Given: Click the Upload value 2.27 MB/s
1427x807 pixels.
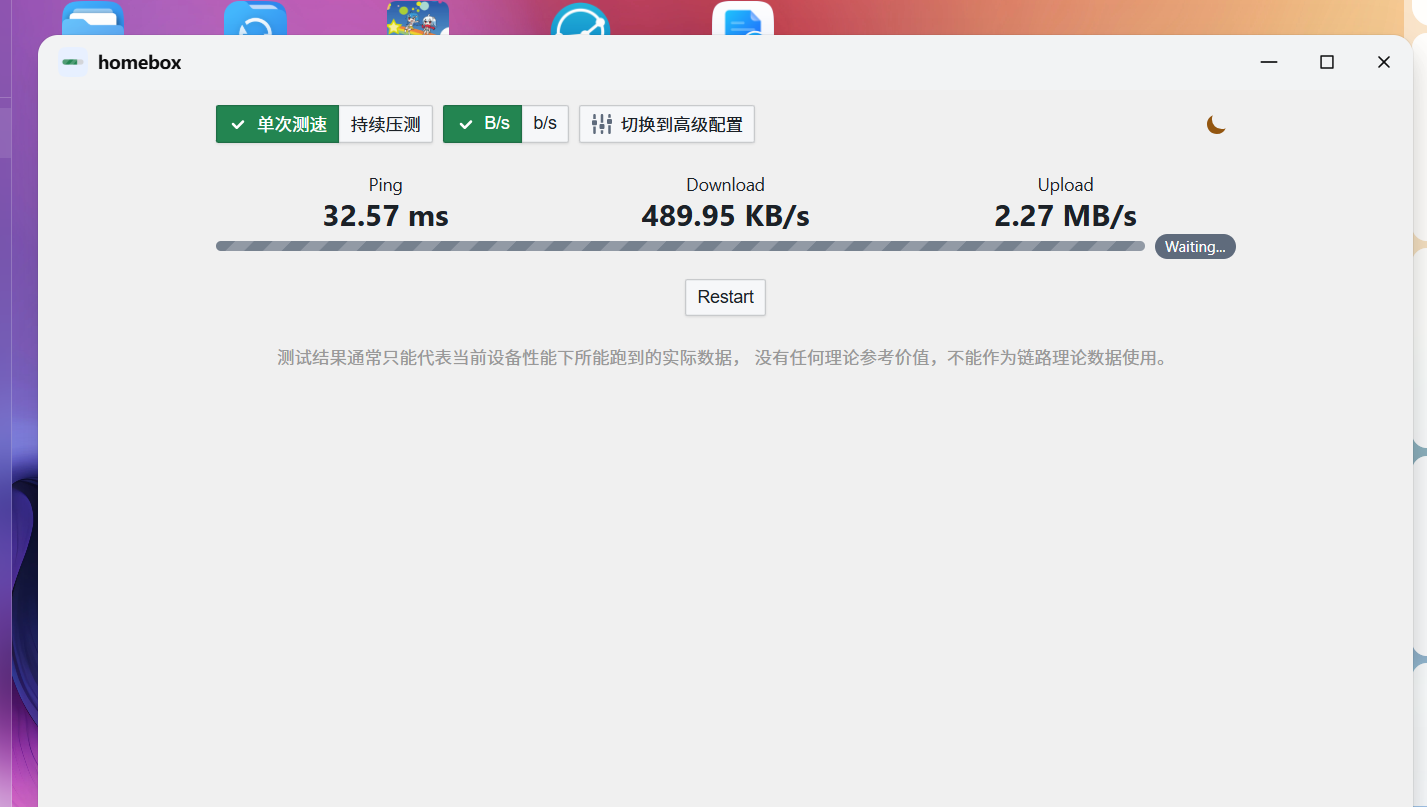Looking at the screenshot, I should coord(1066,215).
